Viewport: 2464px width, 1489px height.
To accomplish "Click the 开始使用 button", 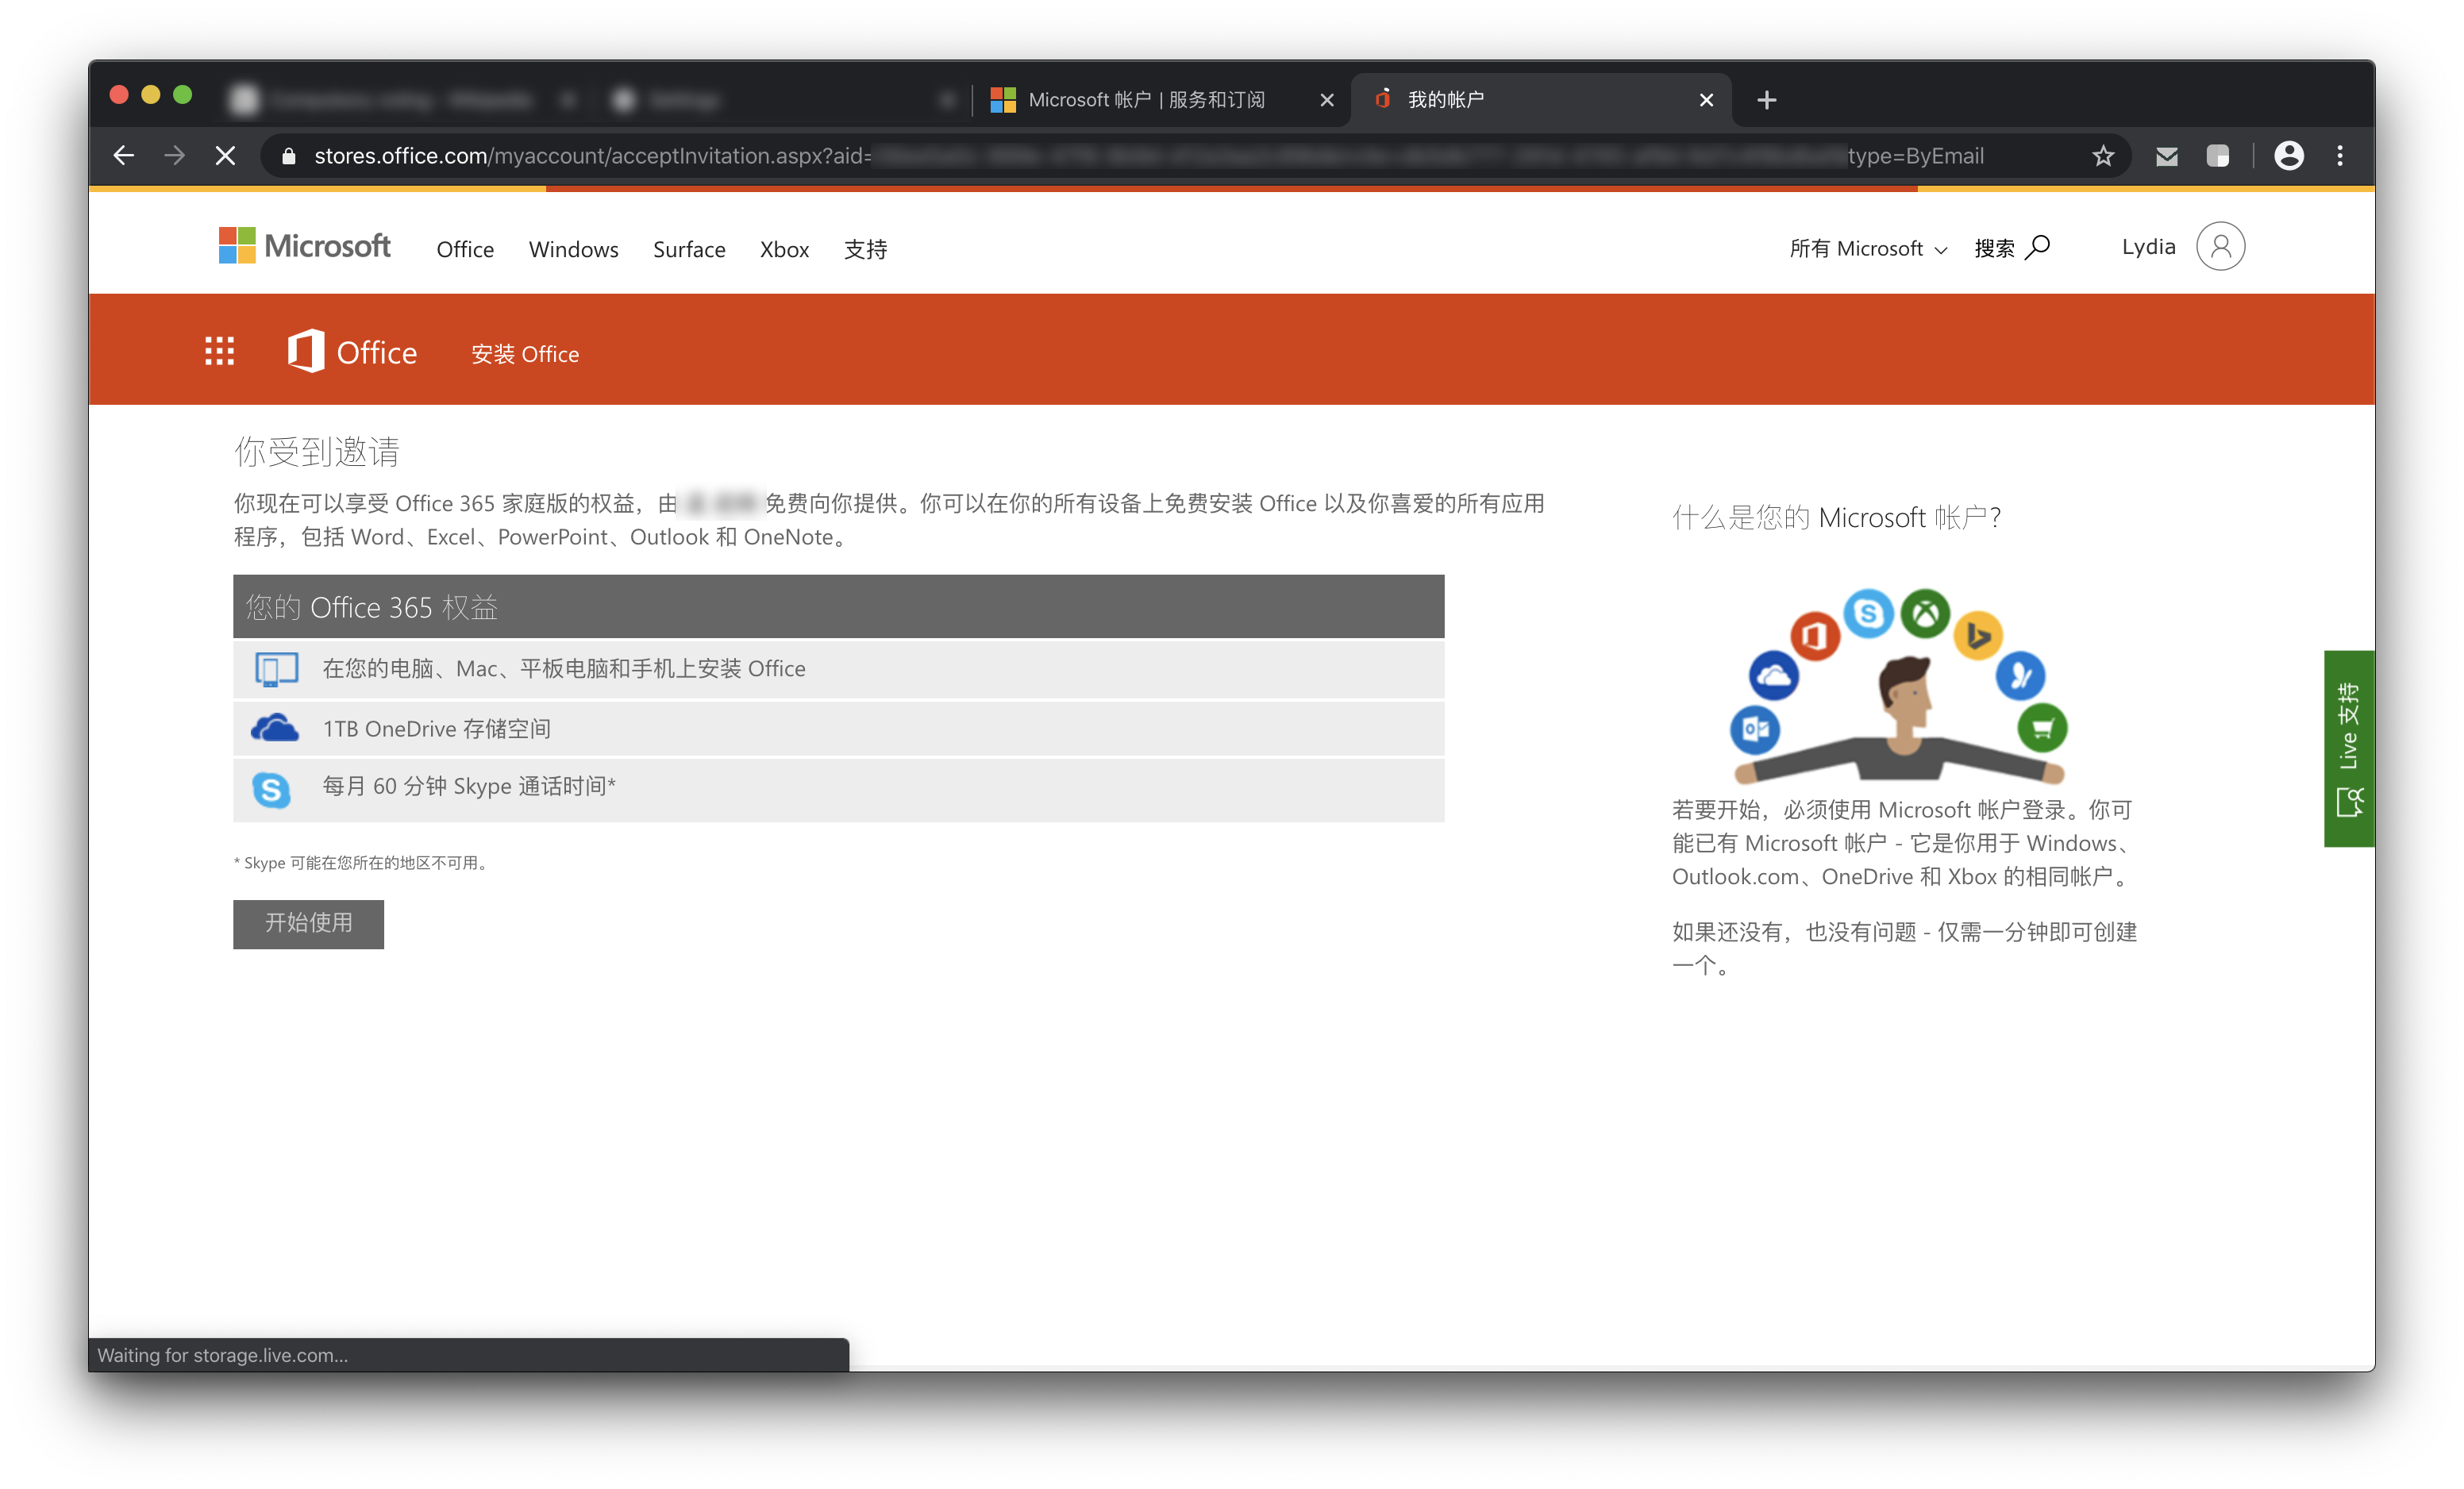I will pos(308,923).
